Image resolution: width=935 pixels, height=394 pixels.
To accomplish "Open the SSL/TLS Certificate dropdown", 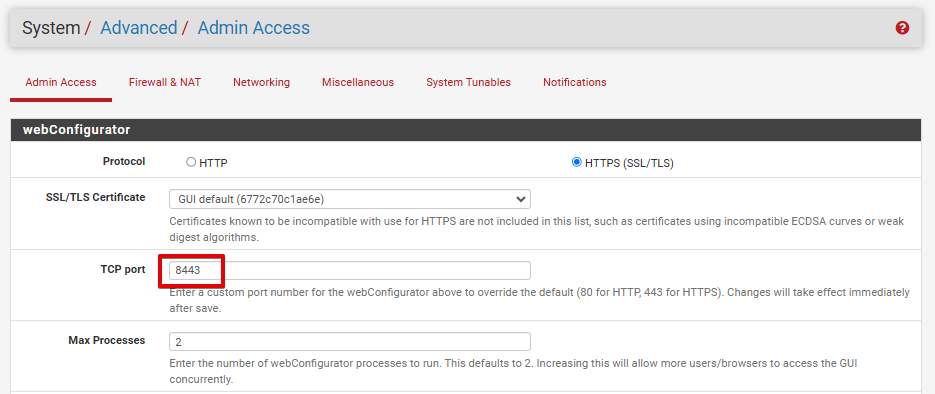I will pyautogui.click(x=350, y=198).
